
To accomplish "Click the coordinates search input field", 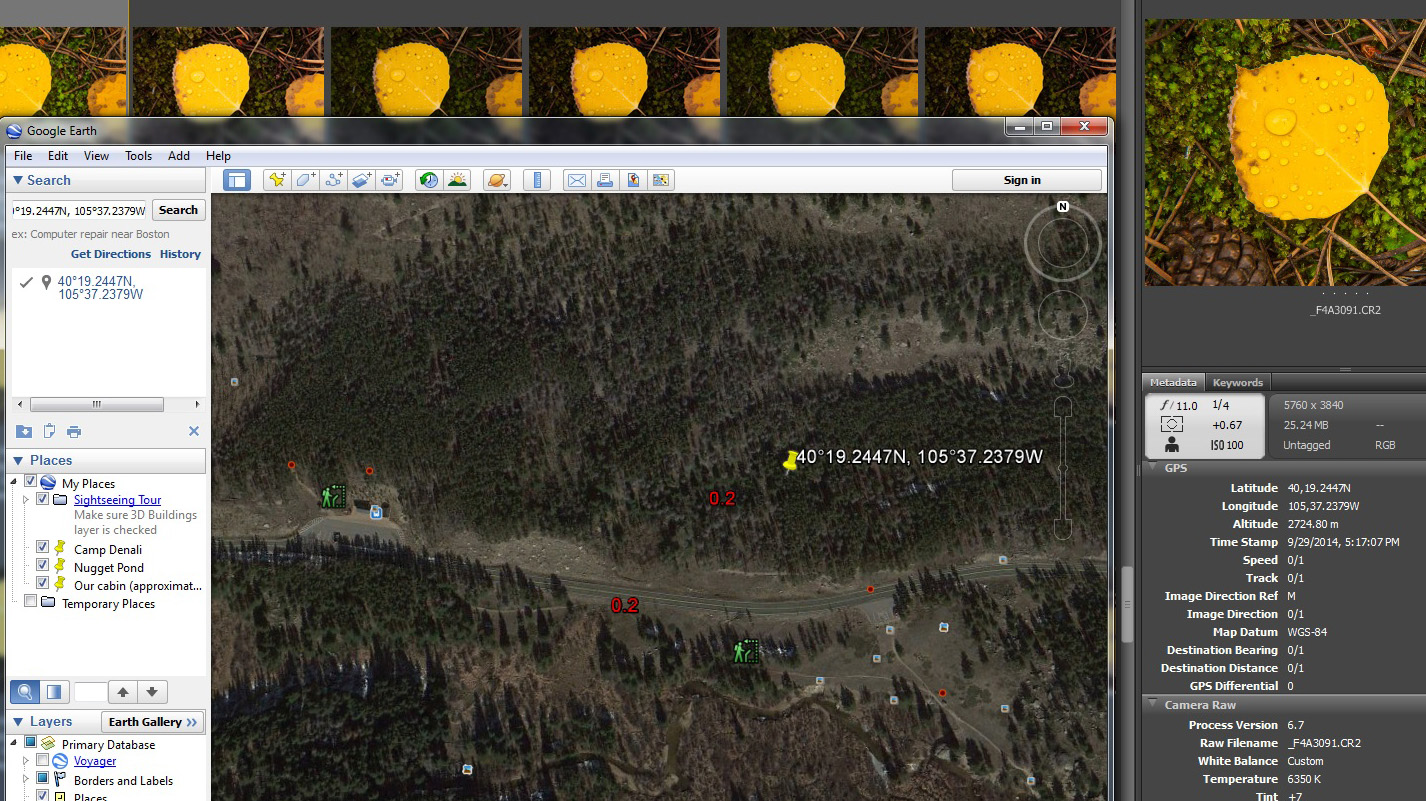I will (79, 210).
